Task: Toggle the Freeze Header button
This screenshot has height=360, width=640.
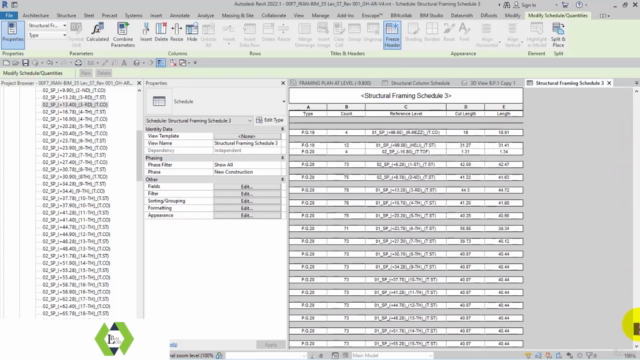Action: pyautogui.click(x=392, y=35)
